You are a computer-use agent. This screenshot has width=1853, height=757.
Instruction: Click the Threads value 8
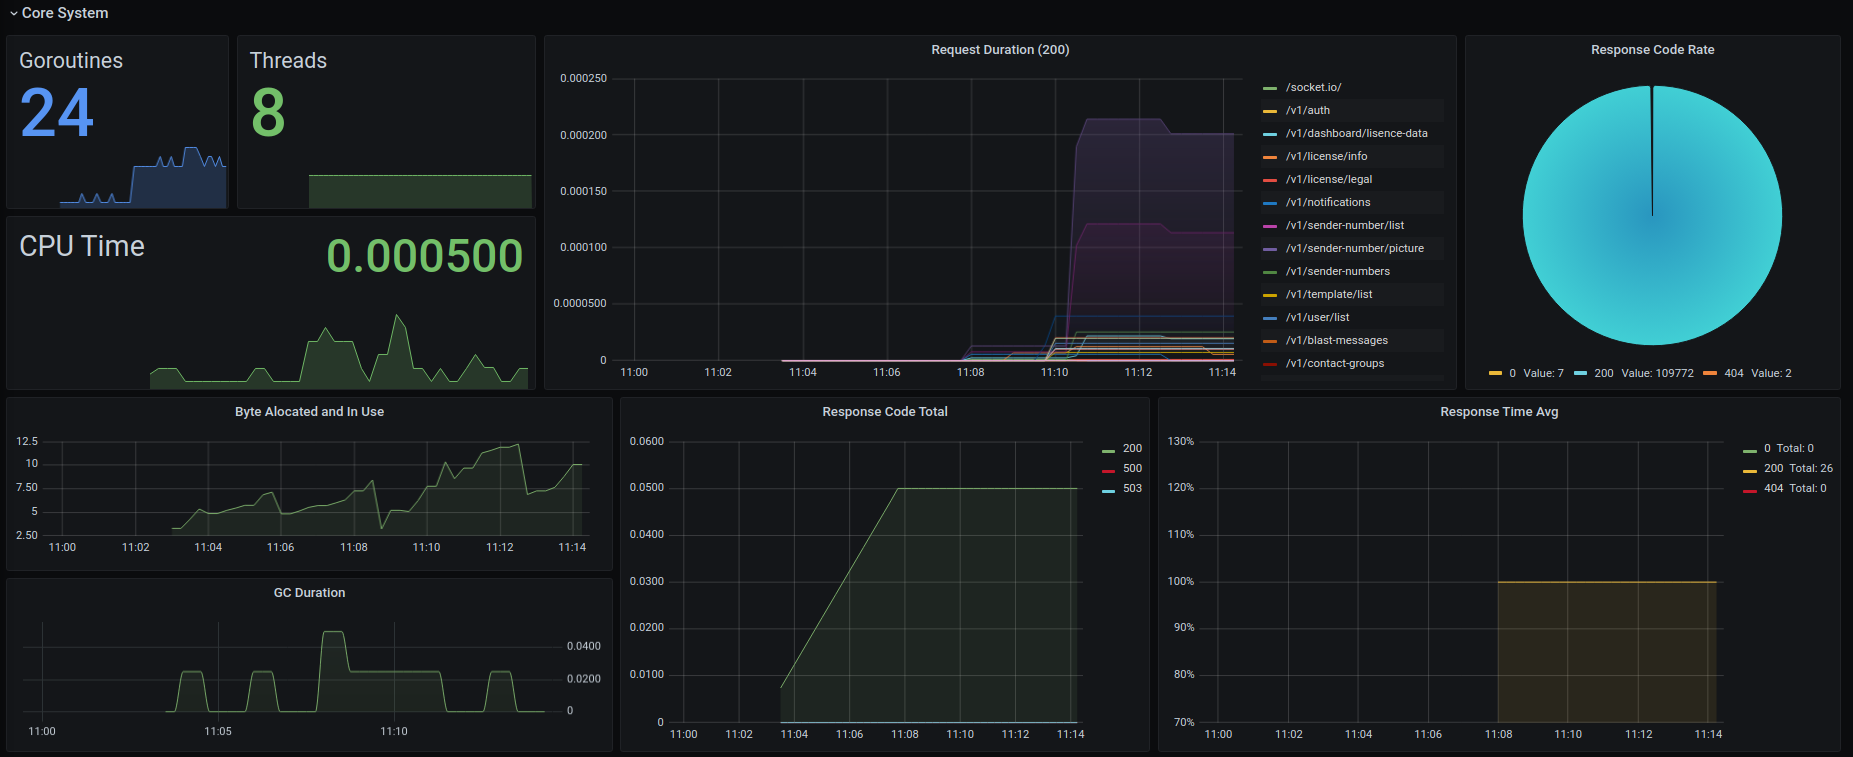tap(268, 113)
